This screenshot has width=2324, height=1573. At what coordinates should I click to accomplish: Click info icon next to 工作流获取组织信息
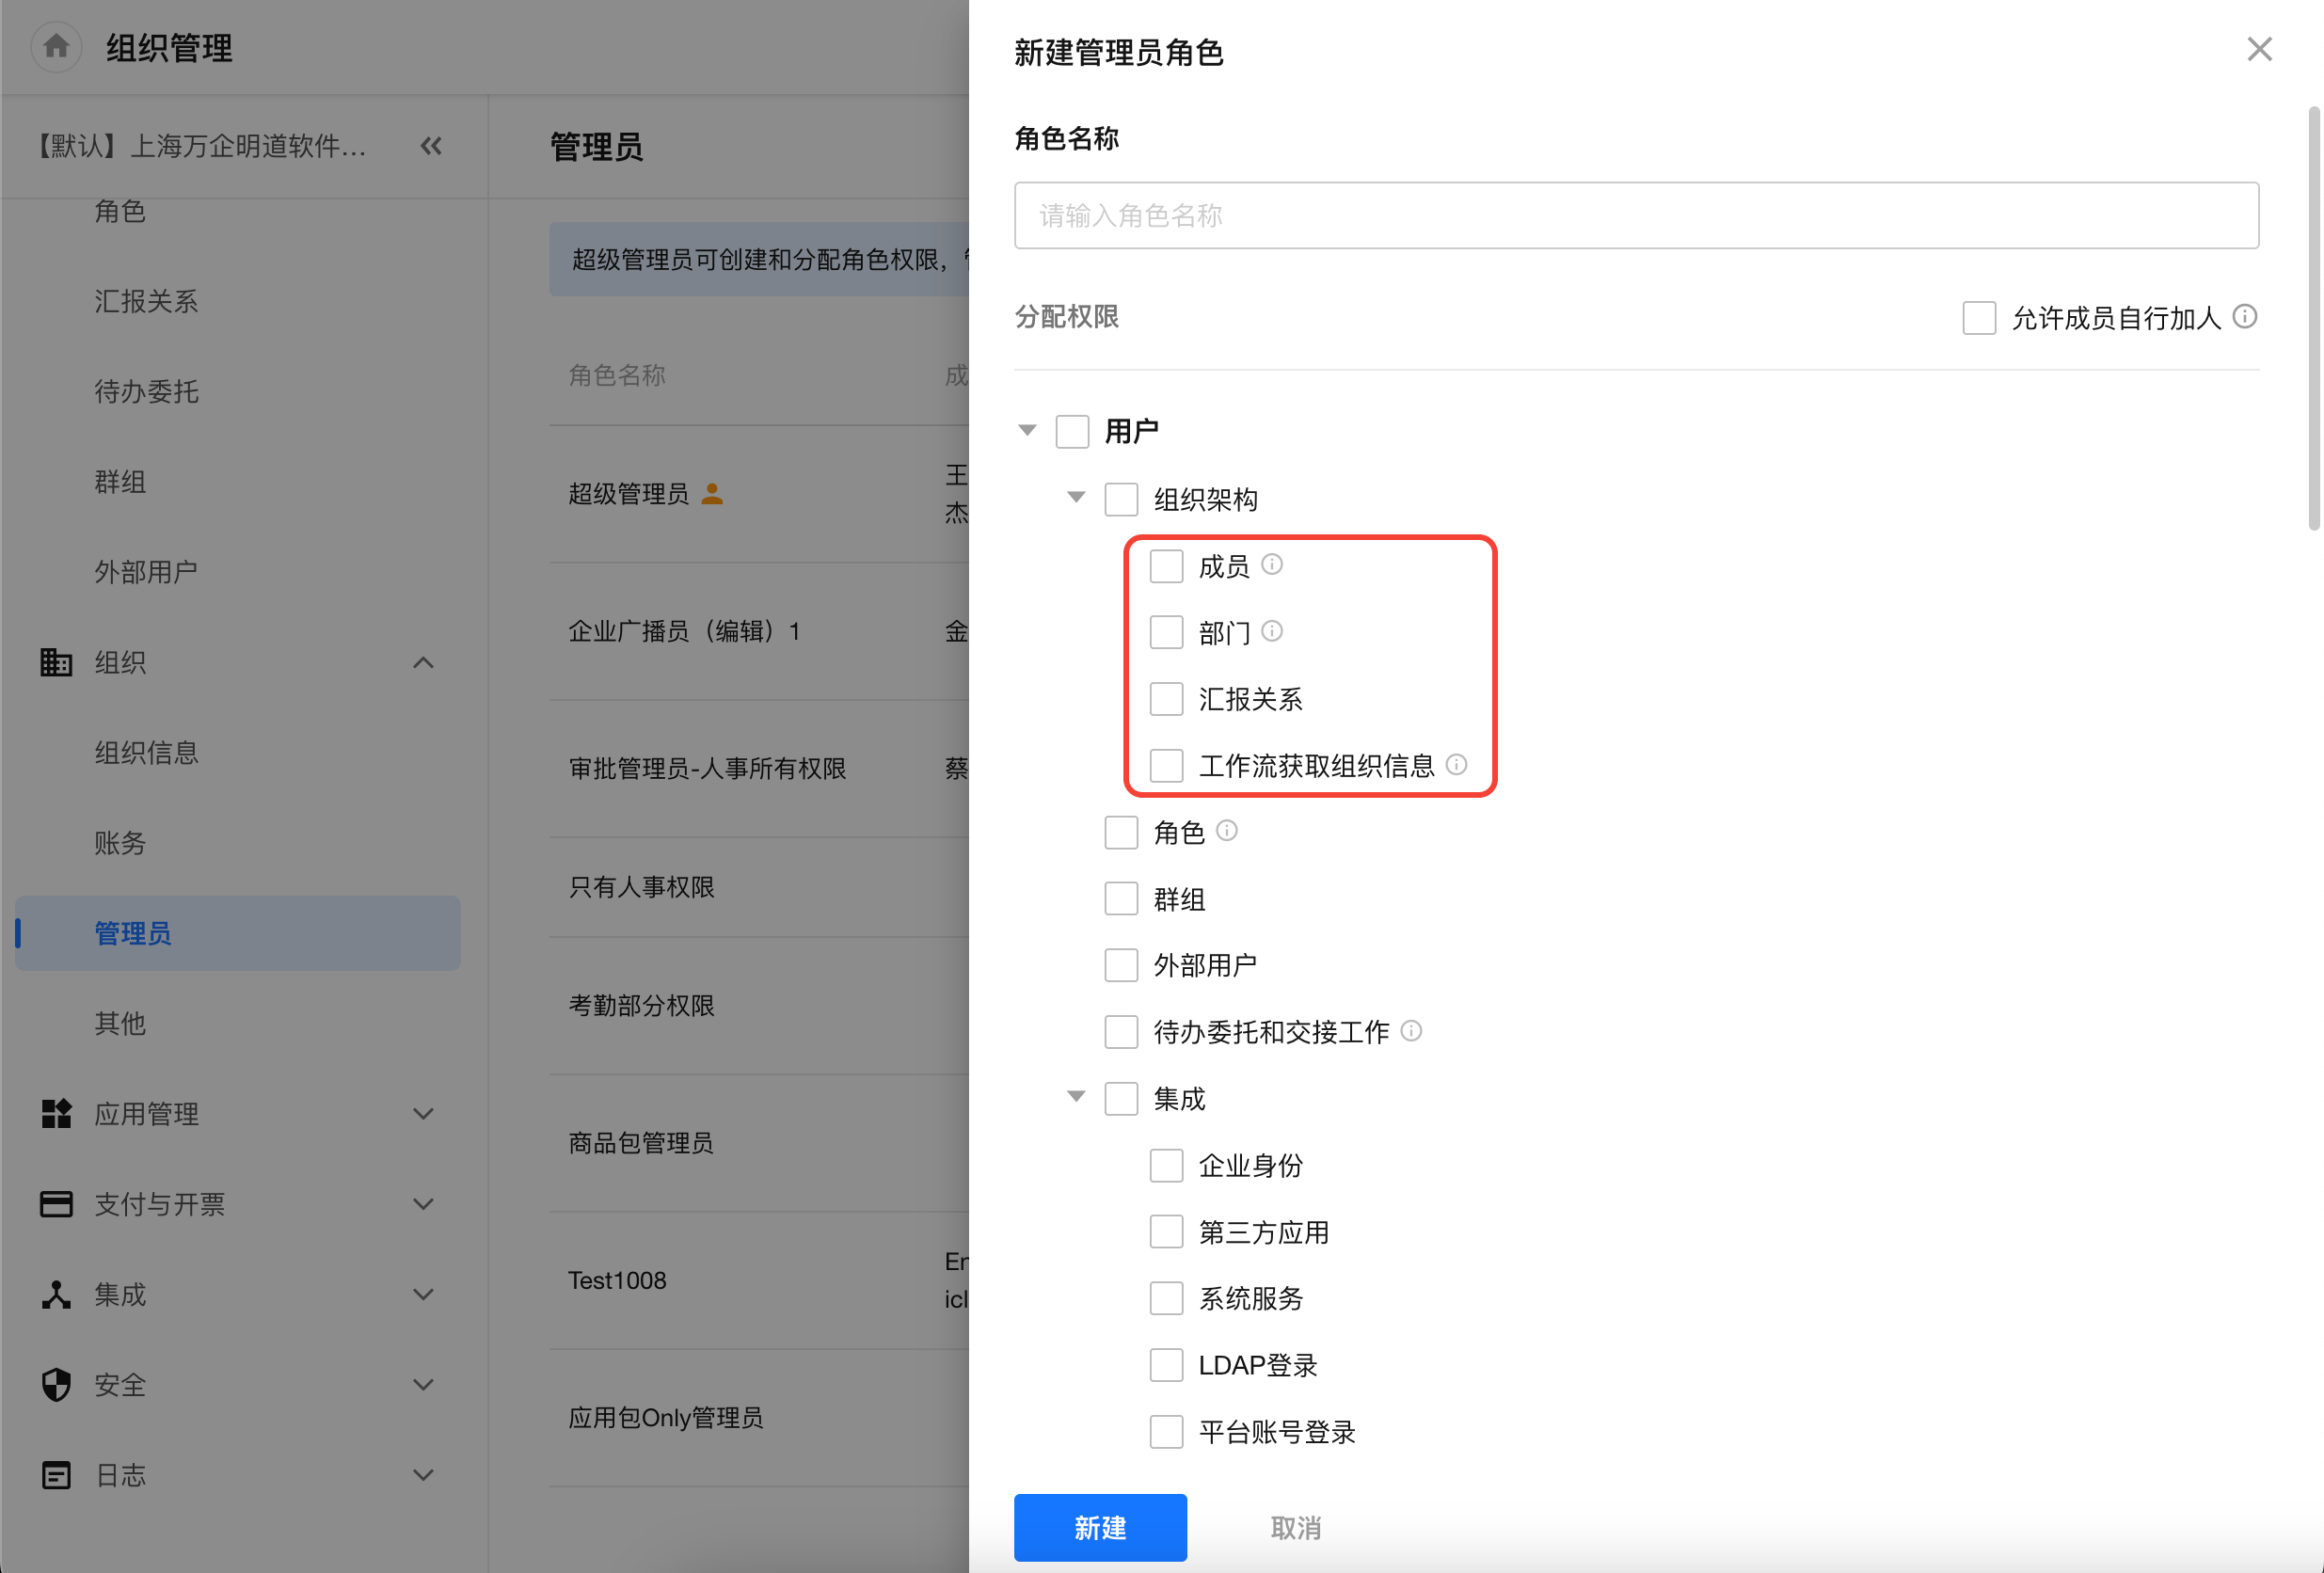tap(1457, 765)
